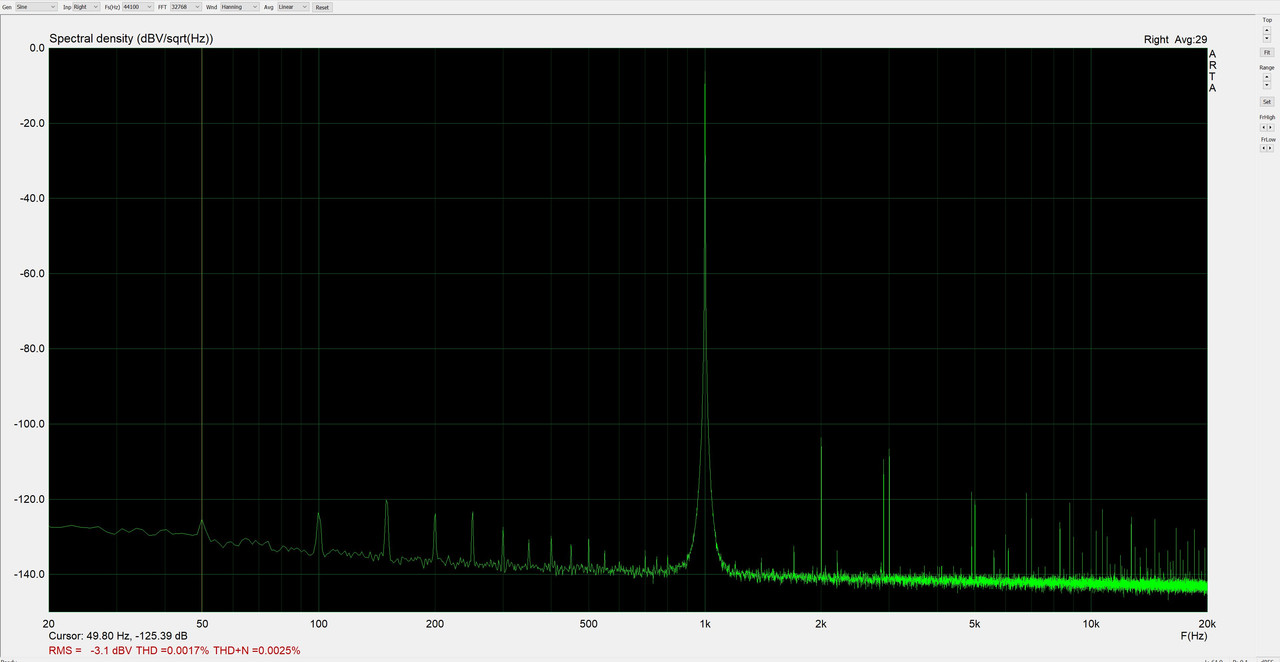Image resolution: width=1280 pixels, height=662 pixels.
Task: Click the Top up arrow
Action: [1267, 30]
